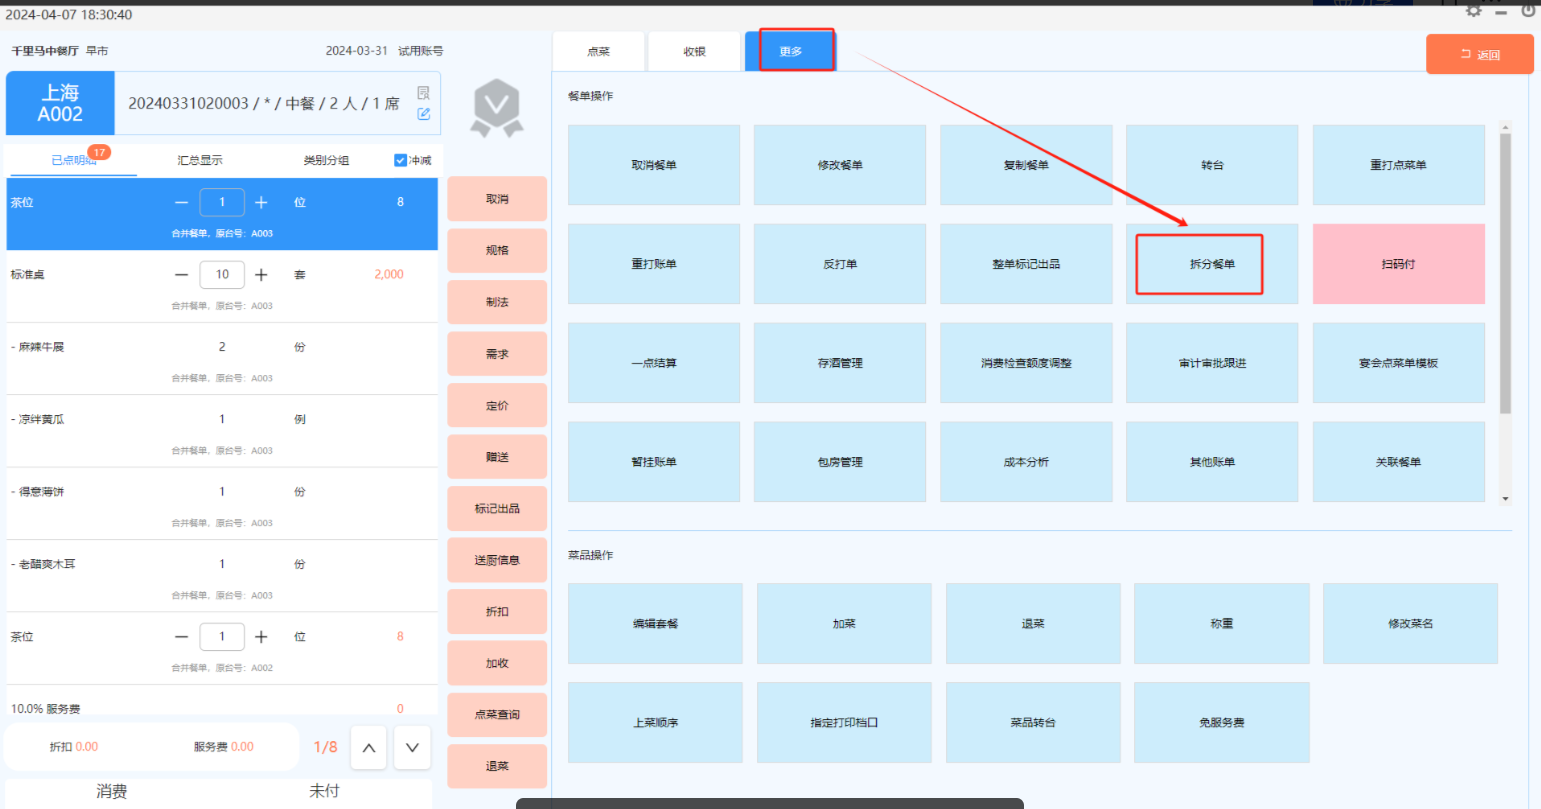Click the pink 扫码付 tile
This screenshot has height=809, width=1541.
pyautogui.click(x=1398, y=264)
